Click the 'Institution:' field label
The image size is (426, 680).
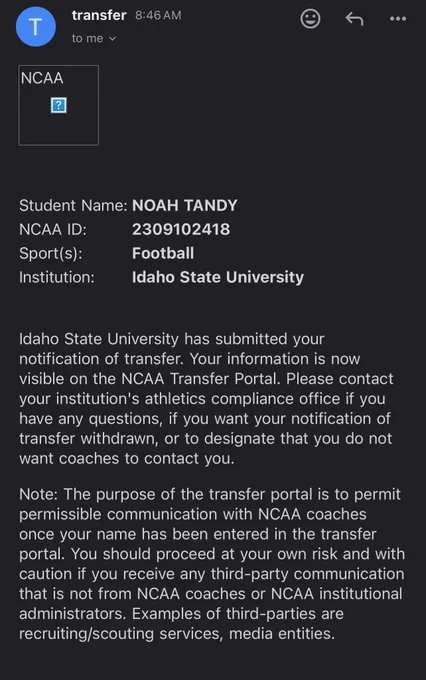[57, 277]
